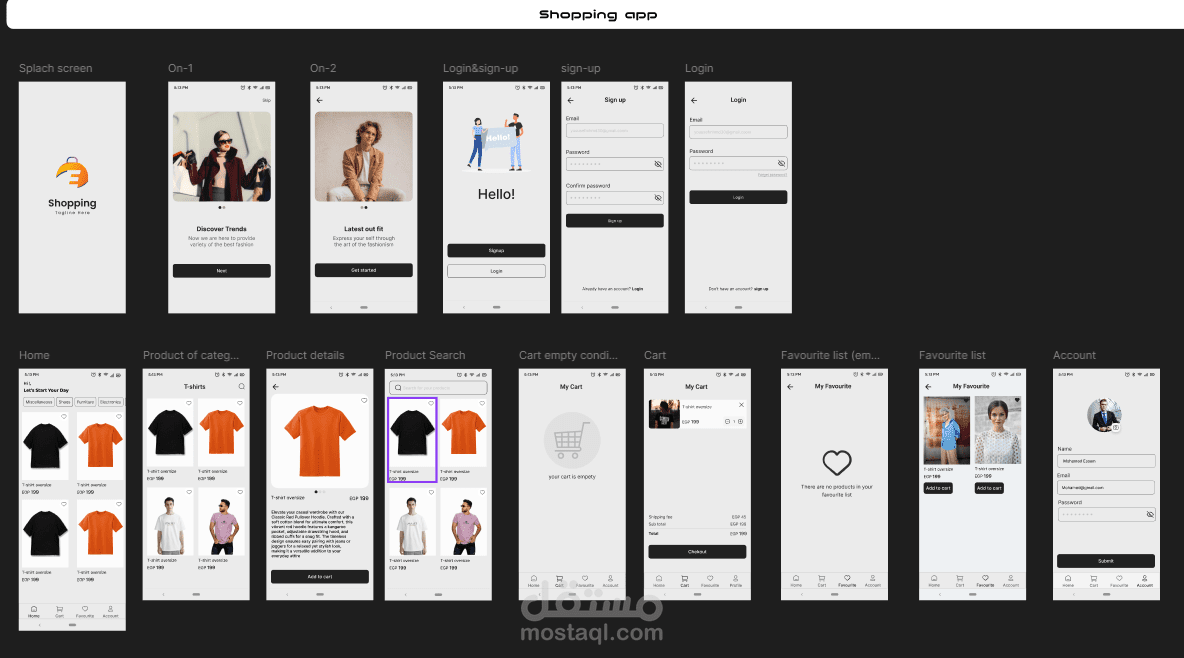Open Account from Home screen bottom navigation
1184x658 pixels.
110,611
